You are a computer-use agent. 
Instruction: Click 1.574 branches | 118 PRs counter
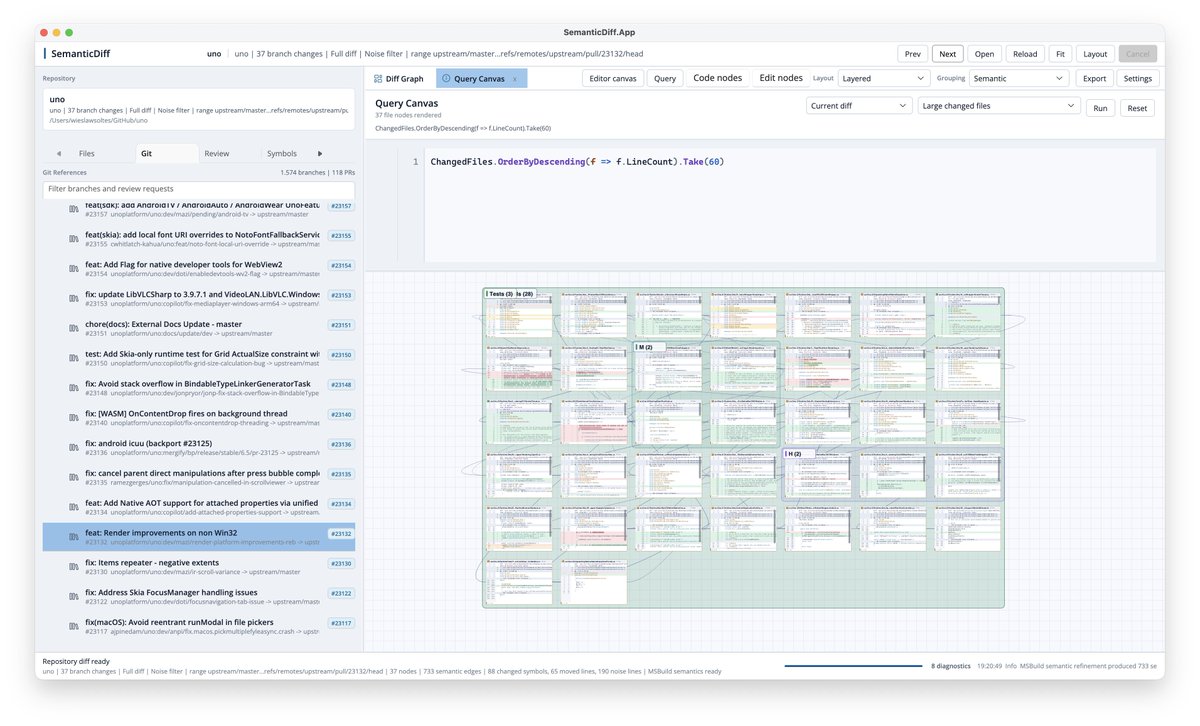(318, 173)
